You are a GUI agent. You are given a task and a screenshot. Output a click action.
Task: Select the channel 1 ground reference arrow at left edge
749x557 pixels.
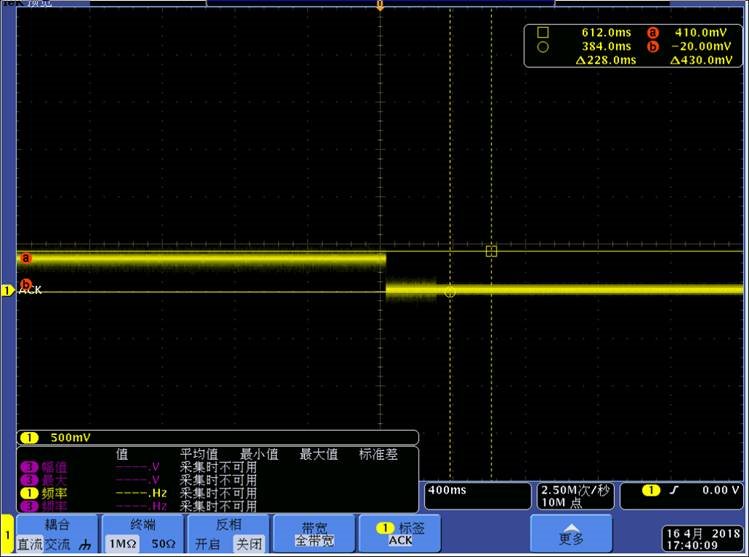[x=7, y=290]
